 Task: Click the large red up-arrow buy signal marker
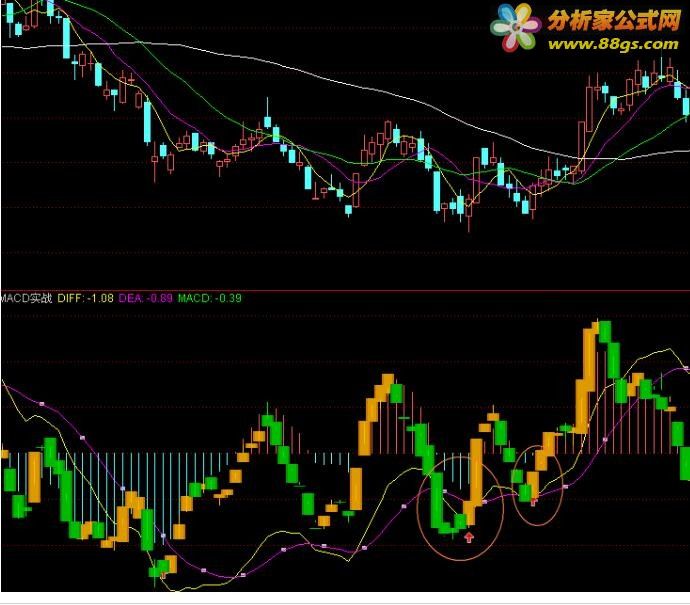pos(469,537)
